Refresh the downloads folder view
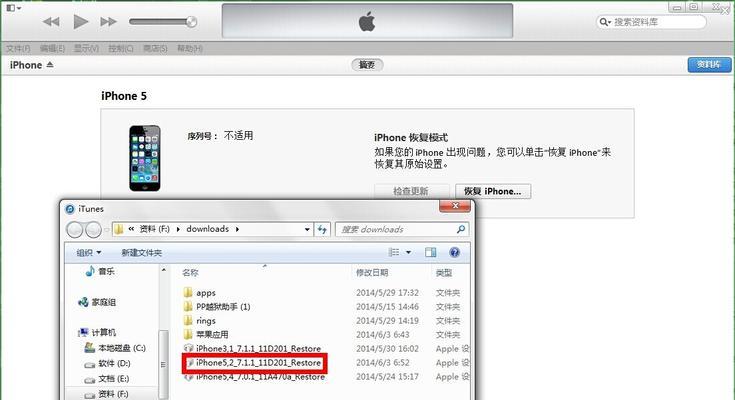The height and width of the screenshot is (400, 735). (x=322, y=229)
